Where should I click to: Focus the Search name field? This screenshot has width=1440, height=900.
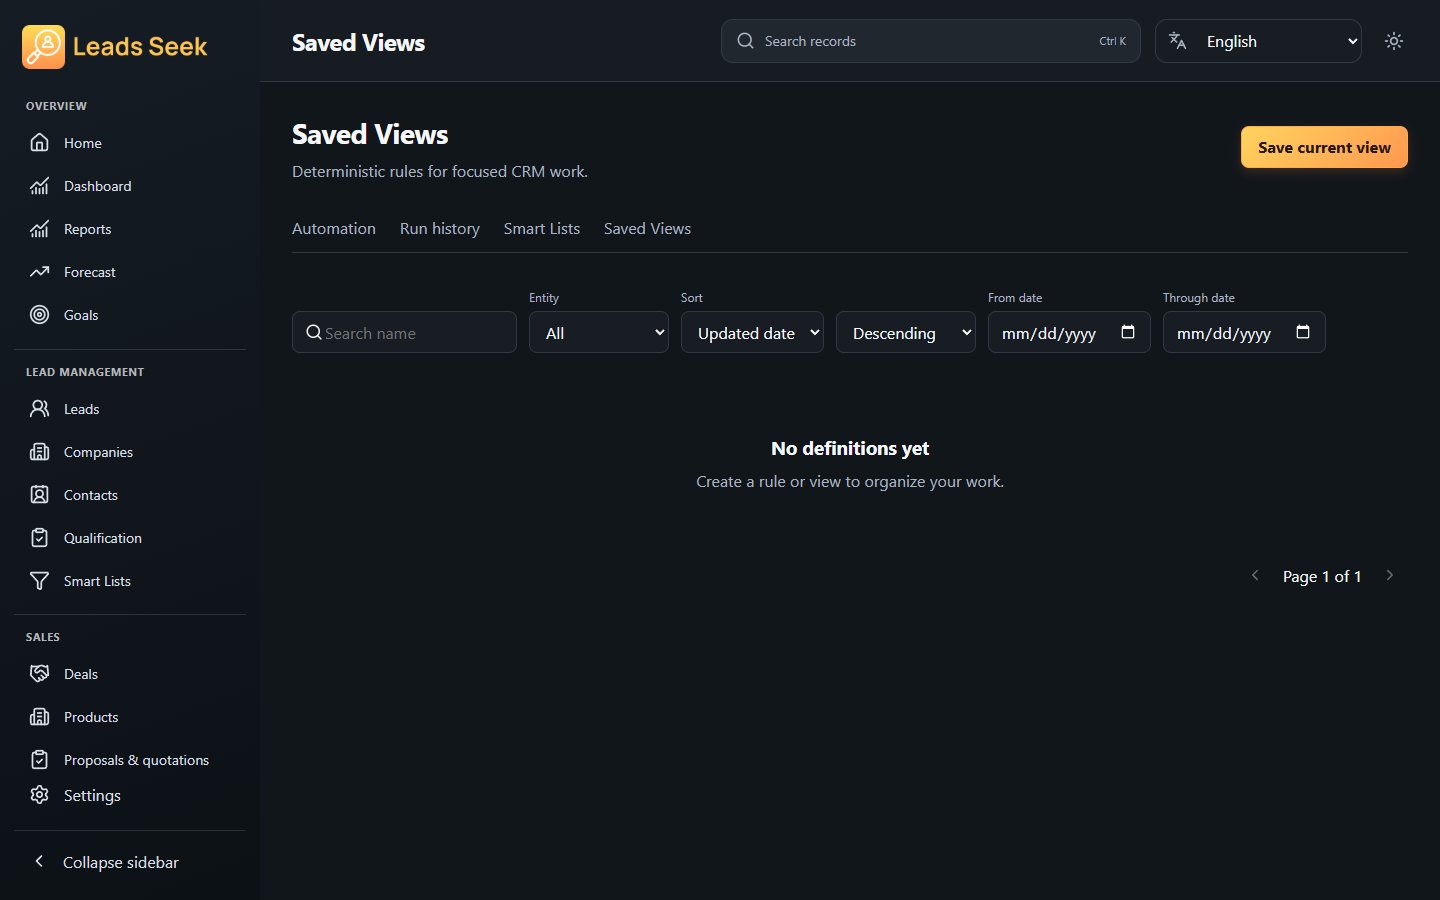404,332
